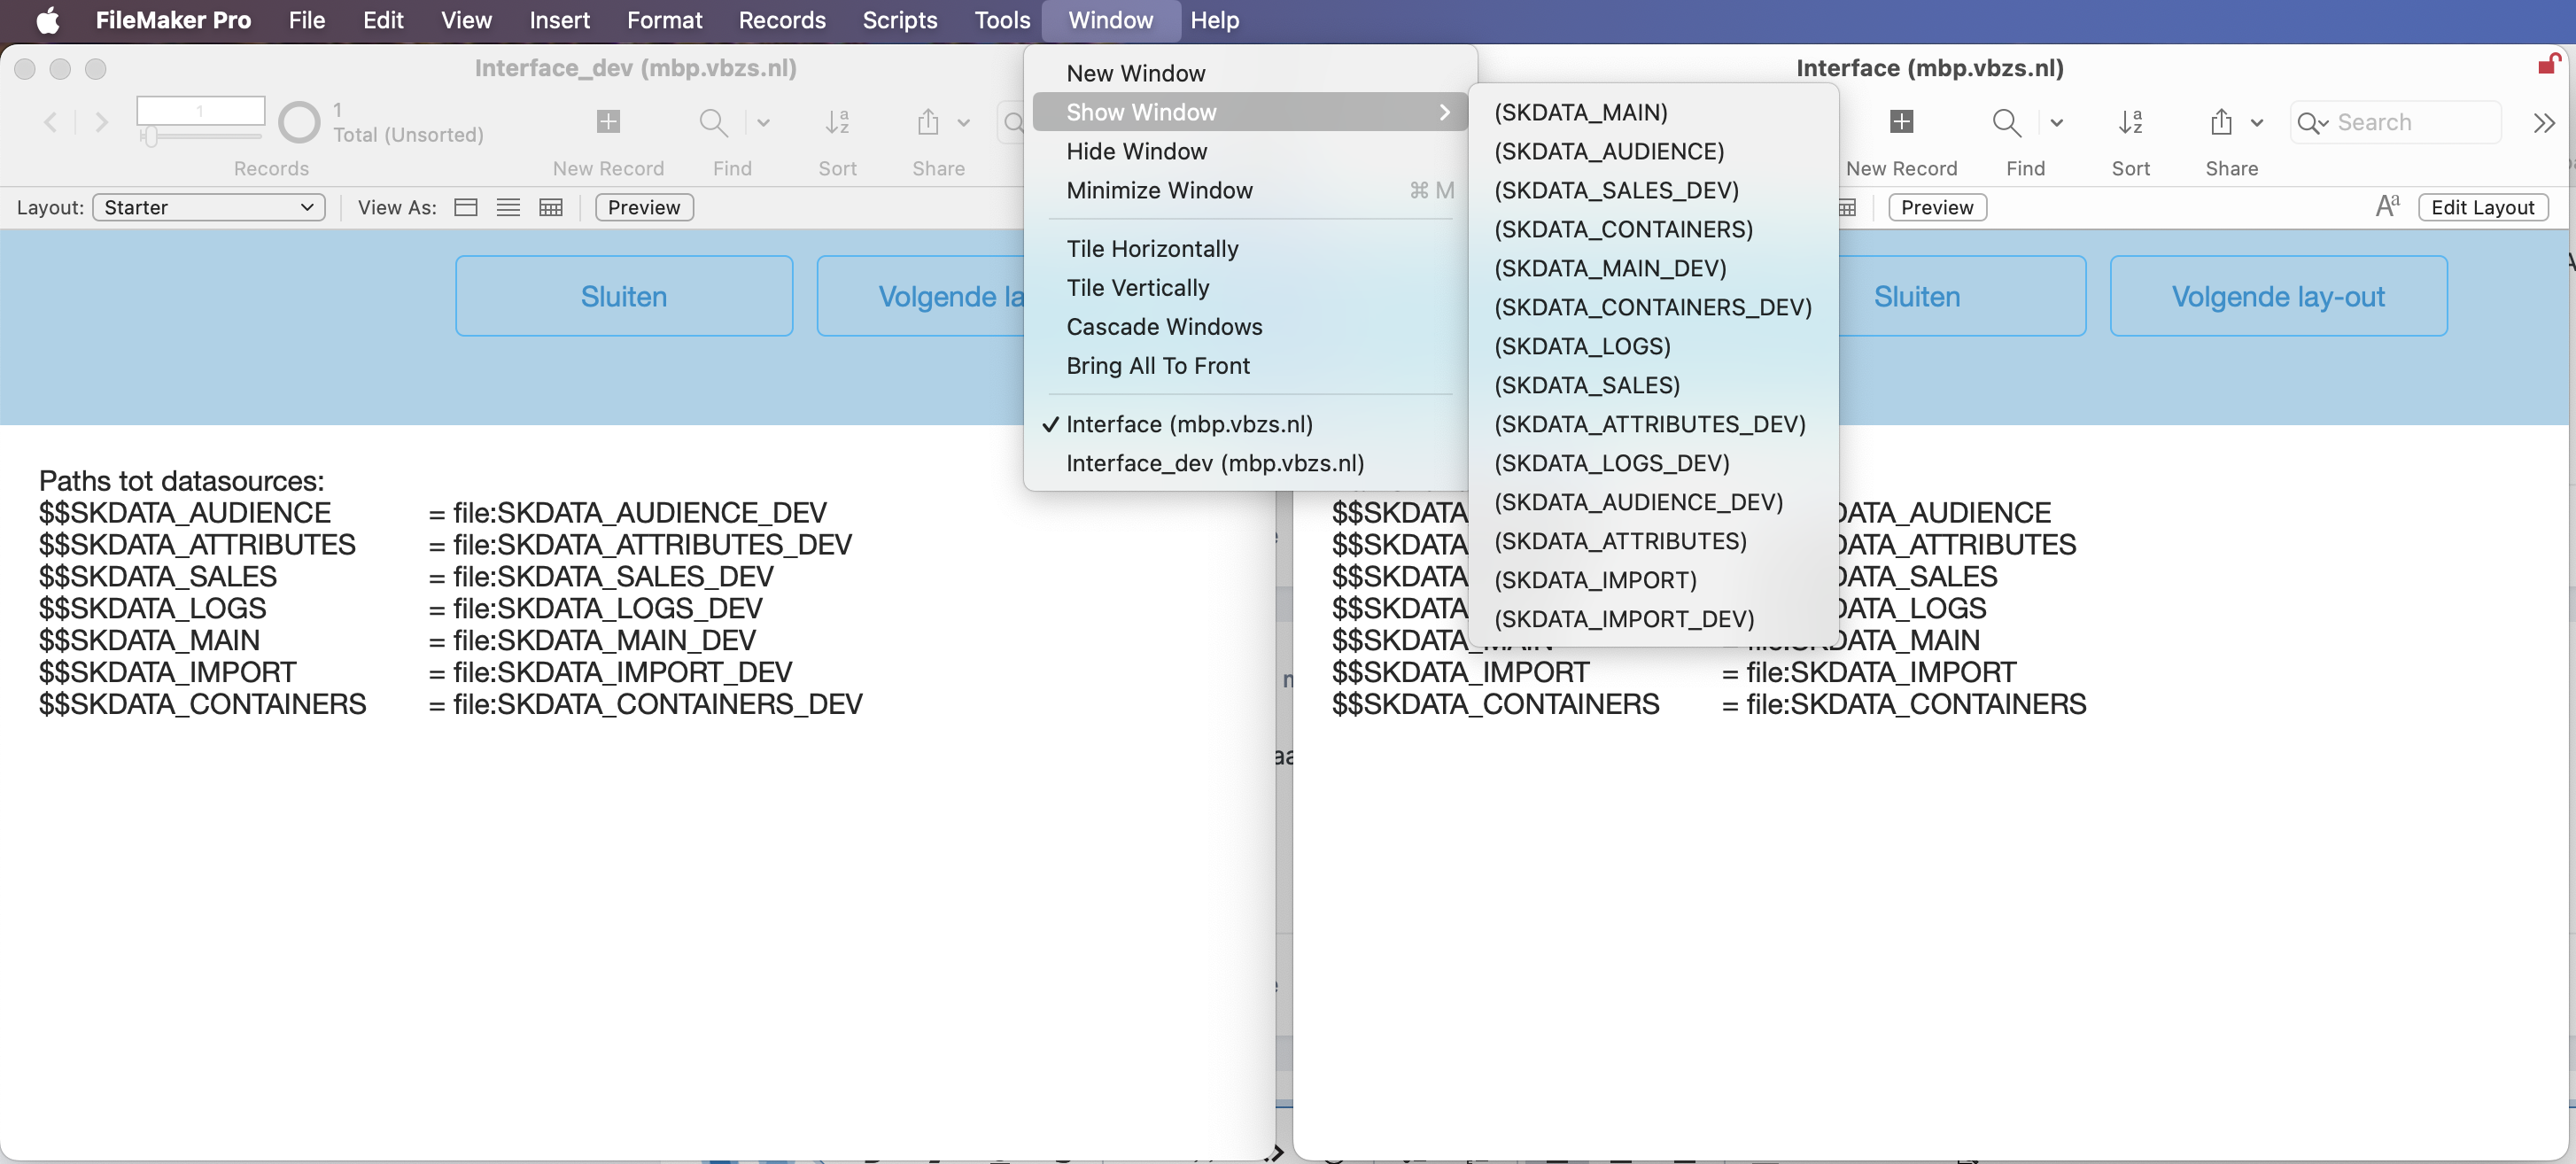Expand the Share options arrow in right window
The image size is (2576, 1164).
(x=2256, y=123)
